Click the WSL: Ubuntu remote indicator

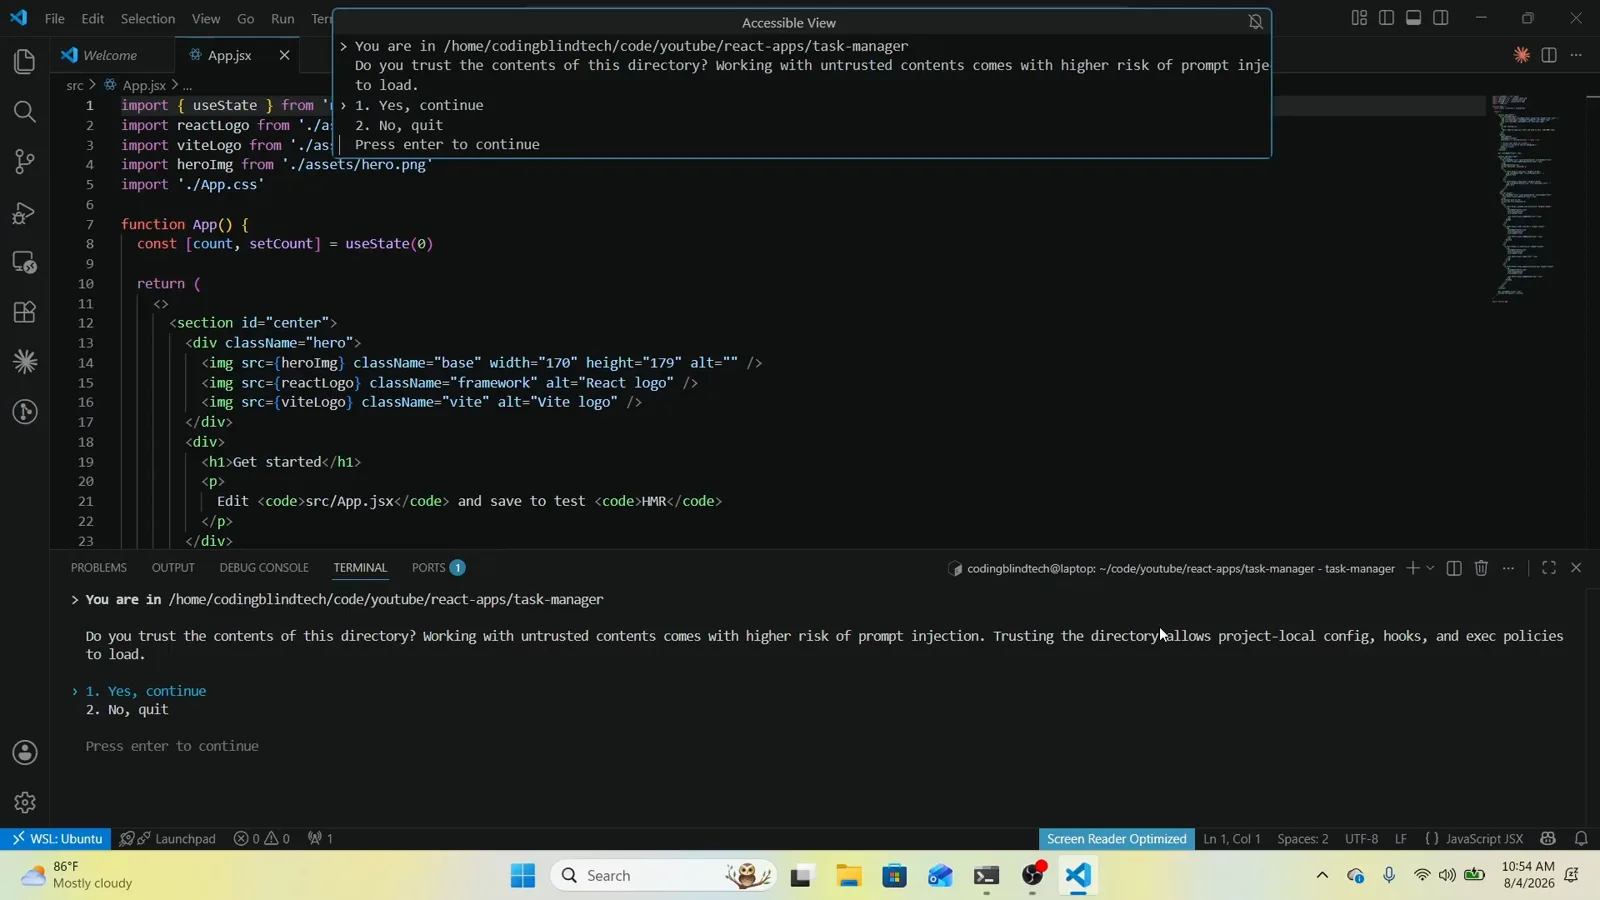(56, 839)
